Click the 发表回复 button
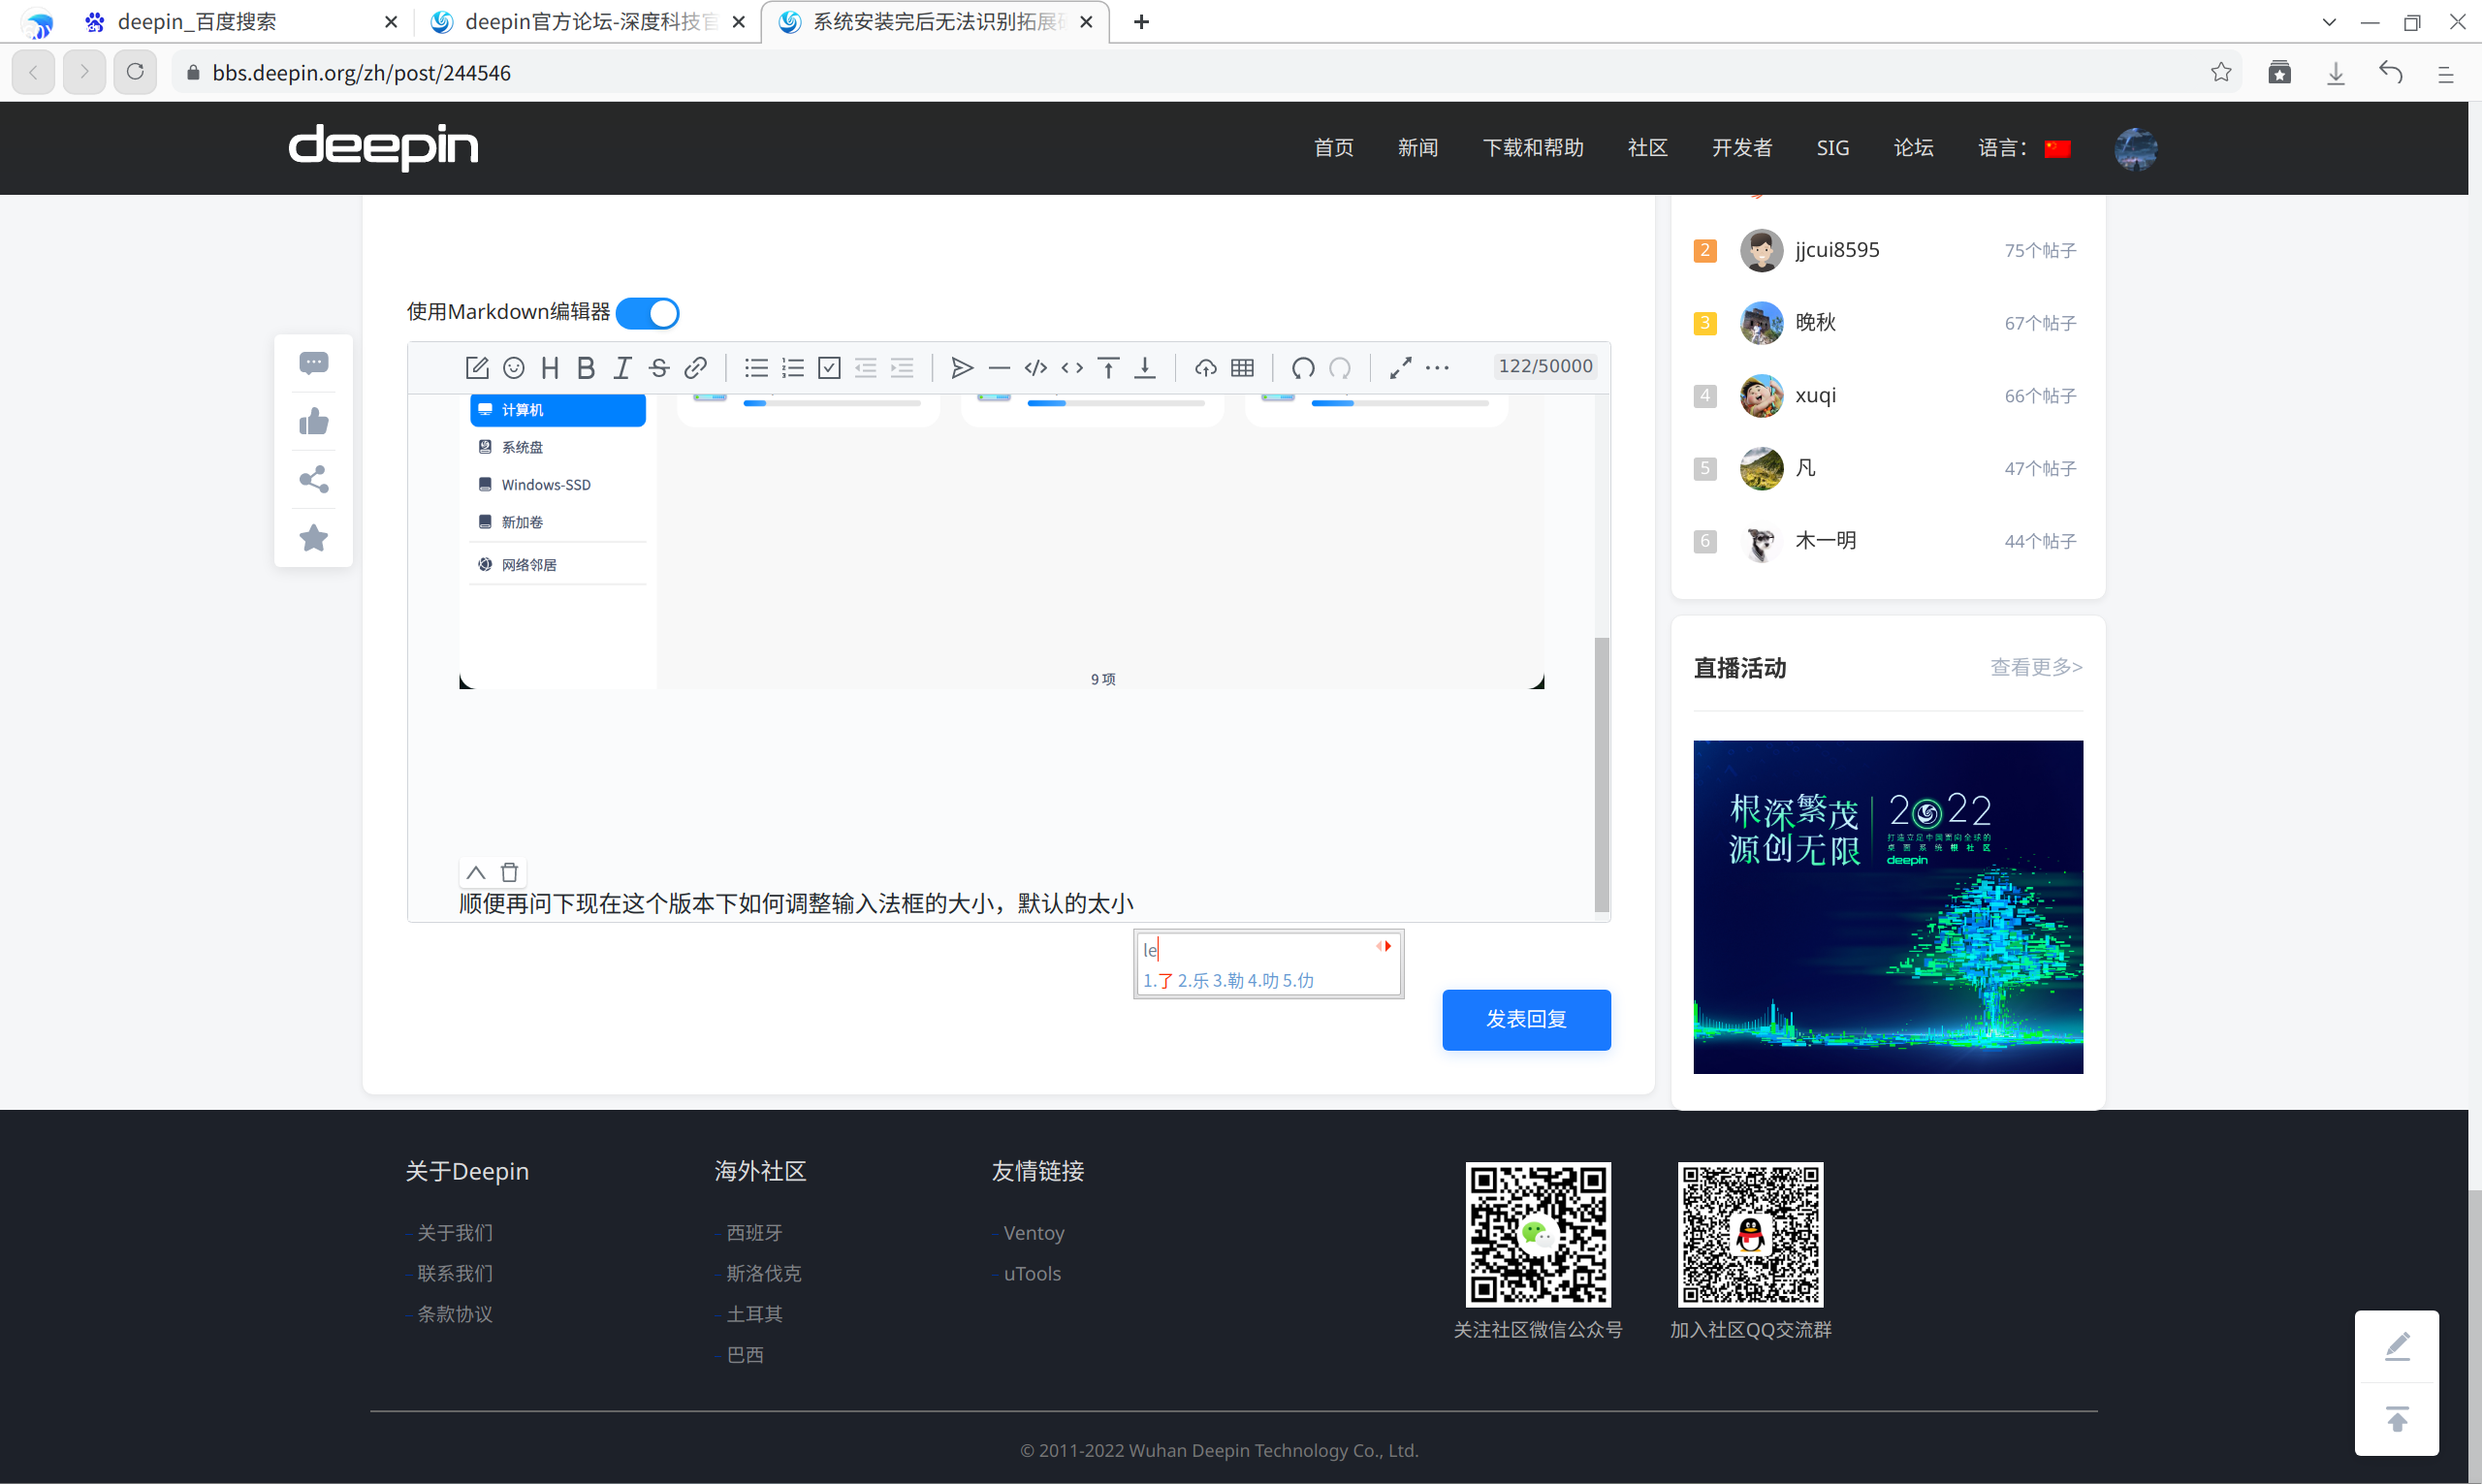The height and width of the screenshot is (1484, 2482). pos(1525,1019)
